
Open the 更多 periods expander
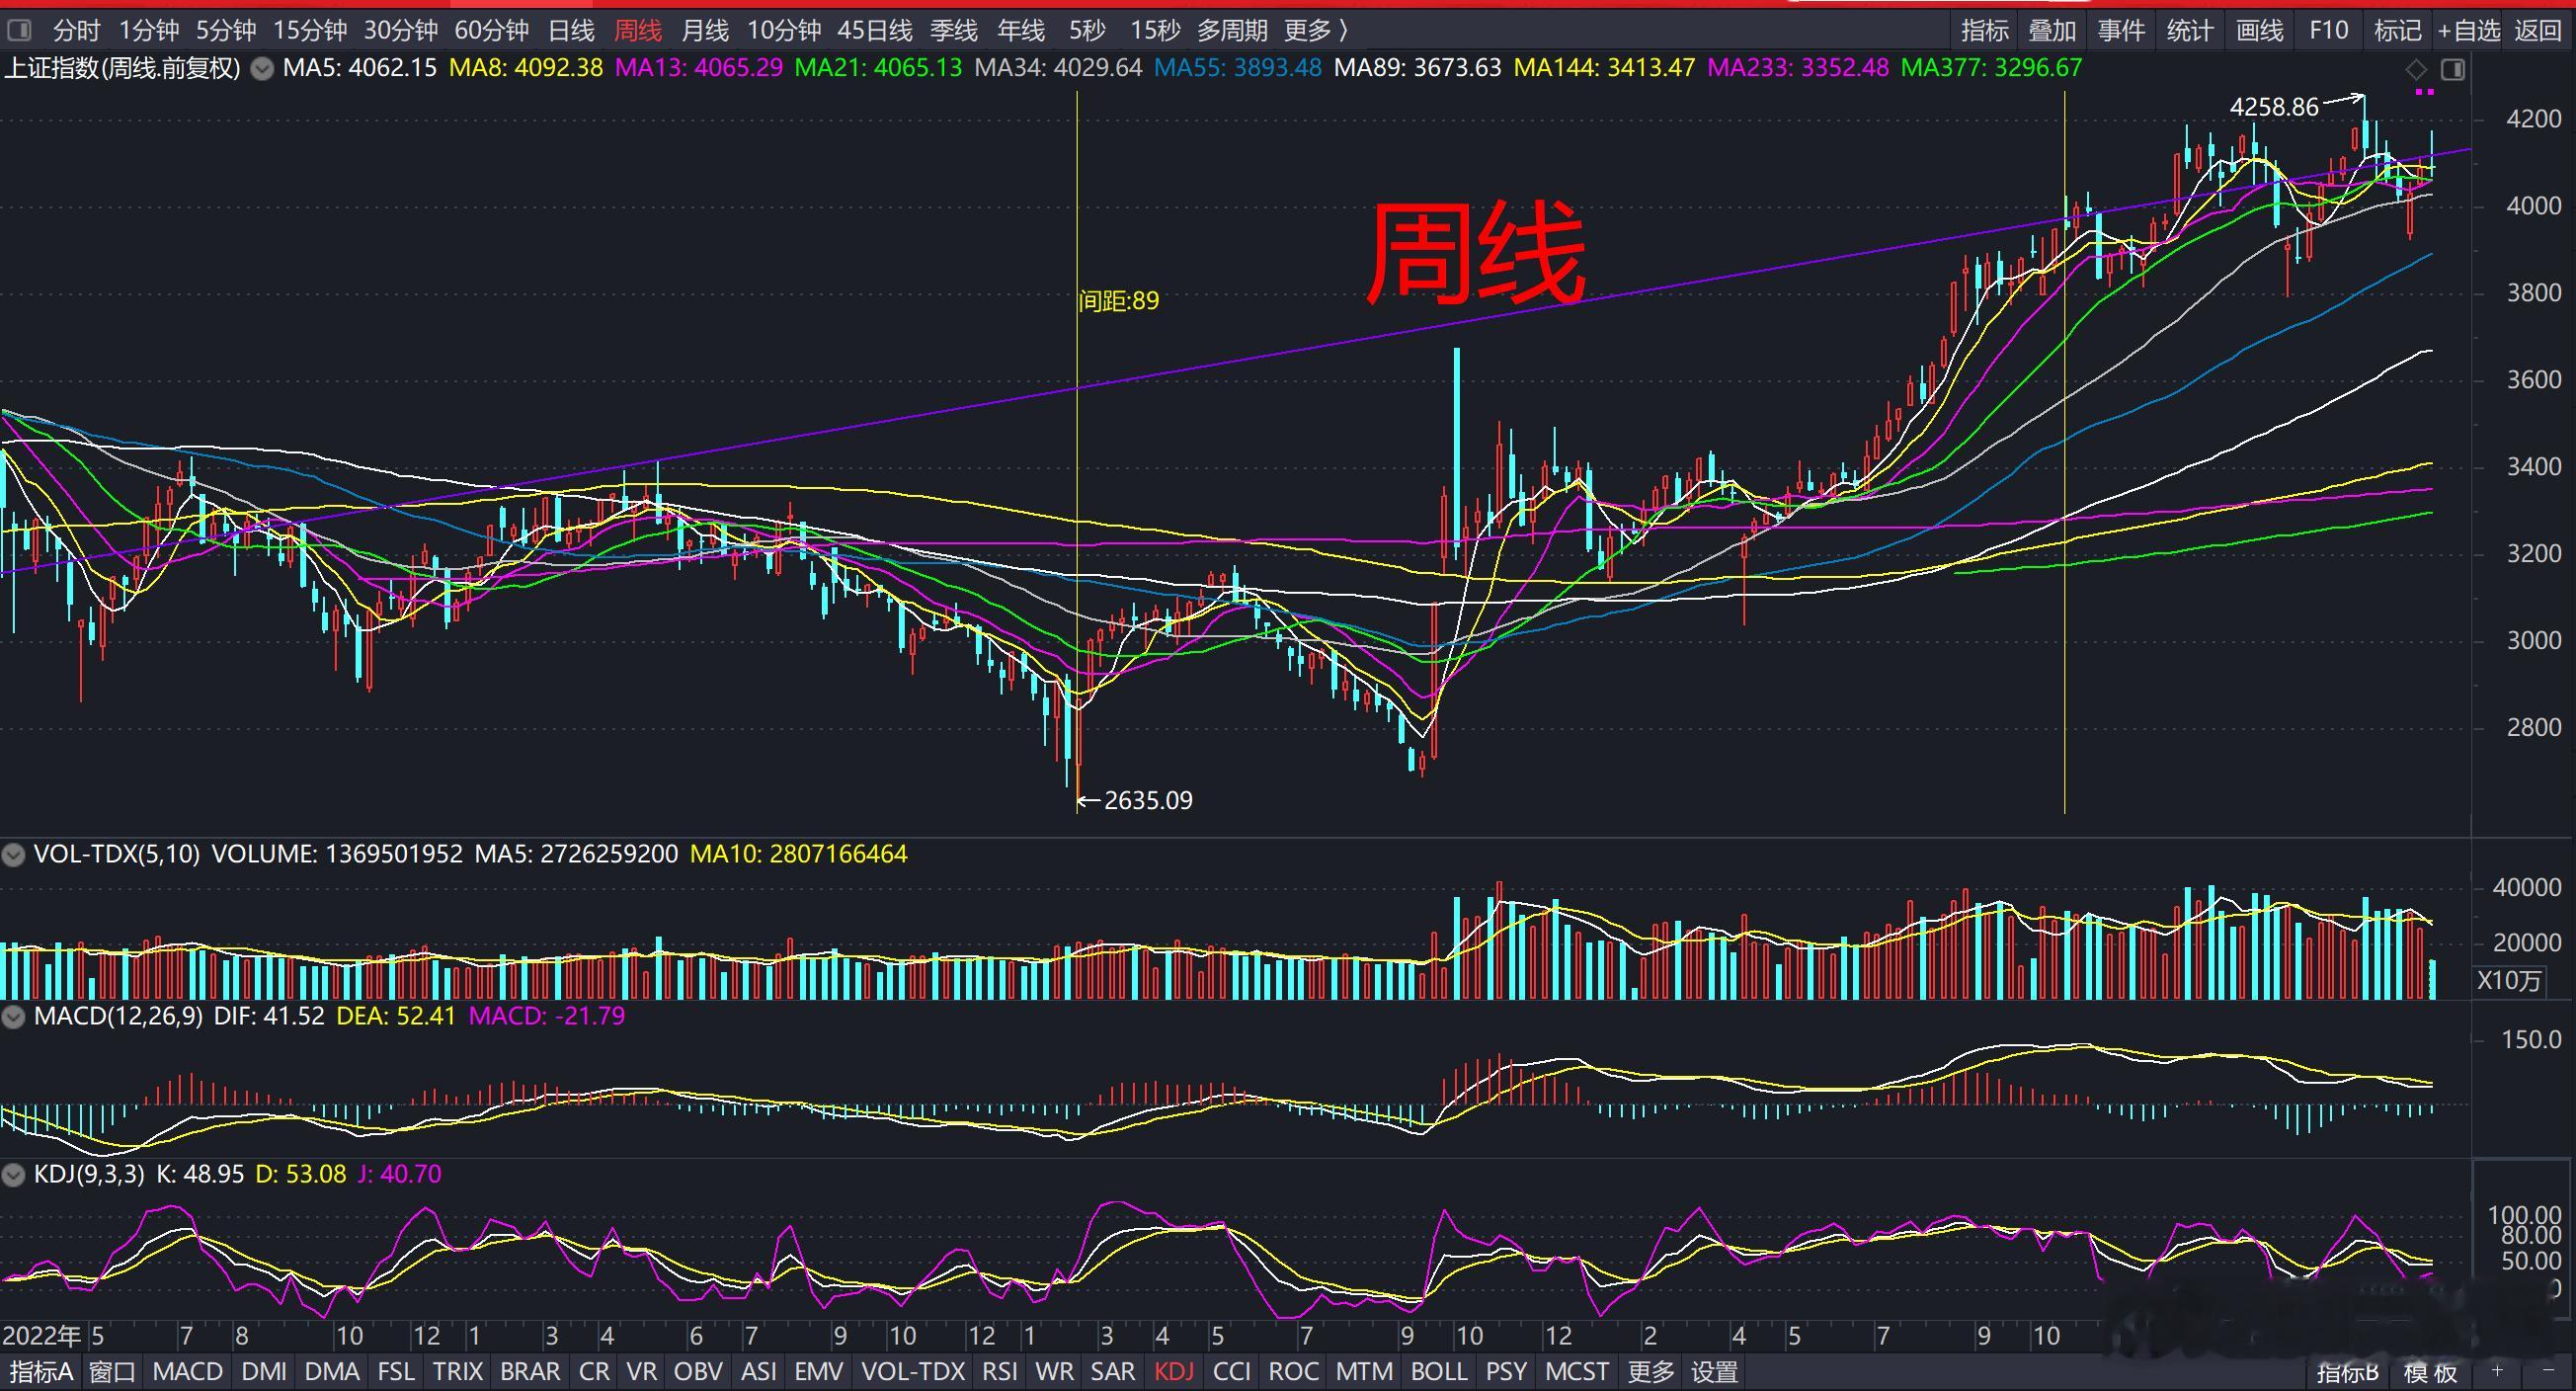(1316, 31)
